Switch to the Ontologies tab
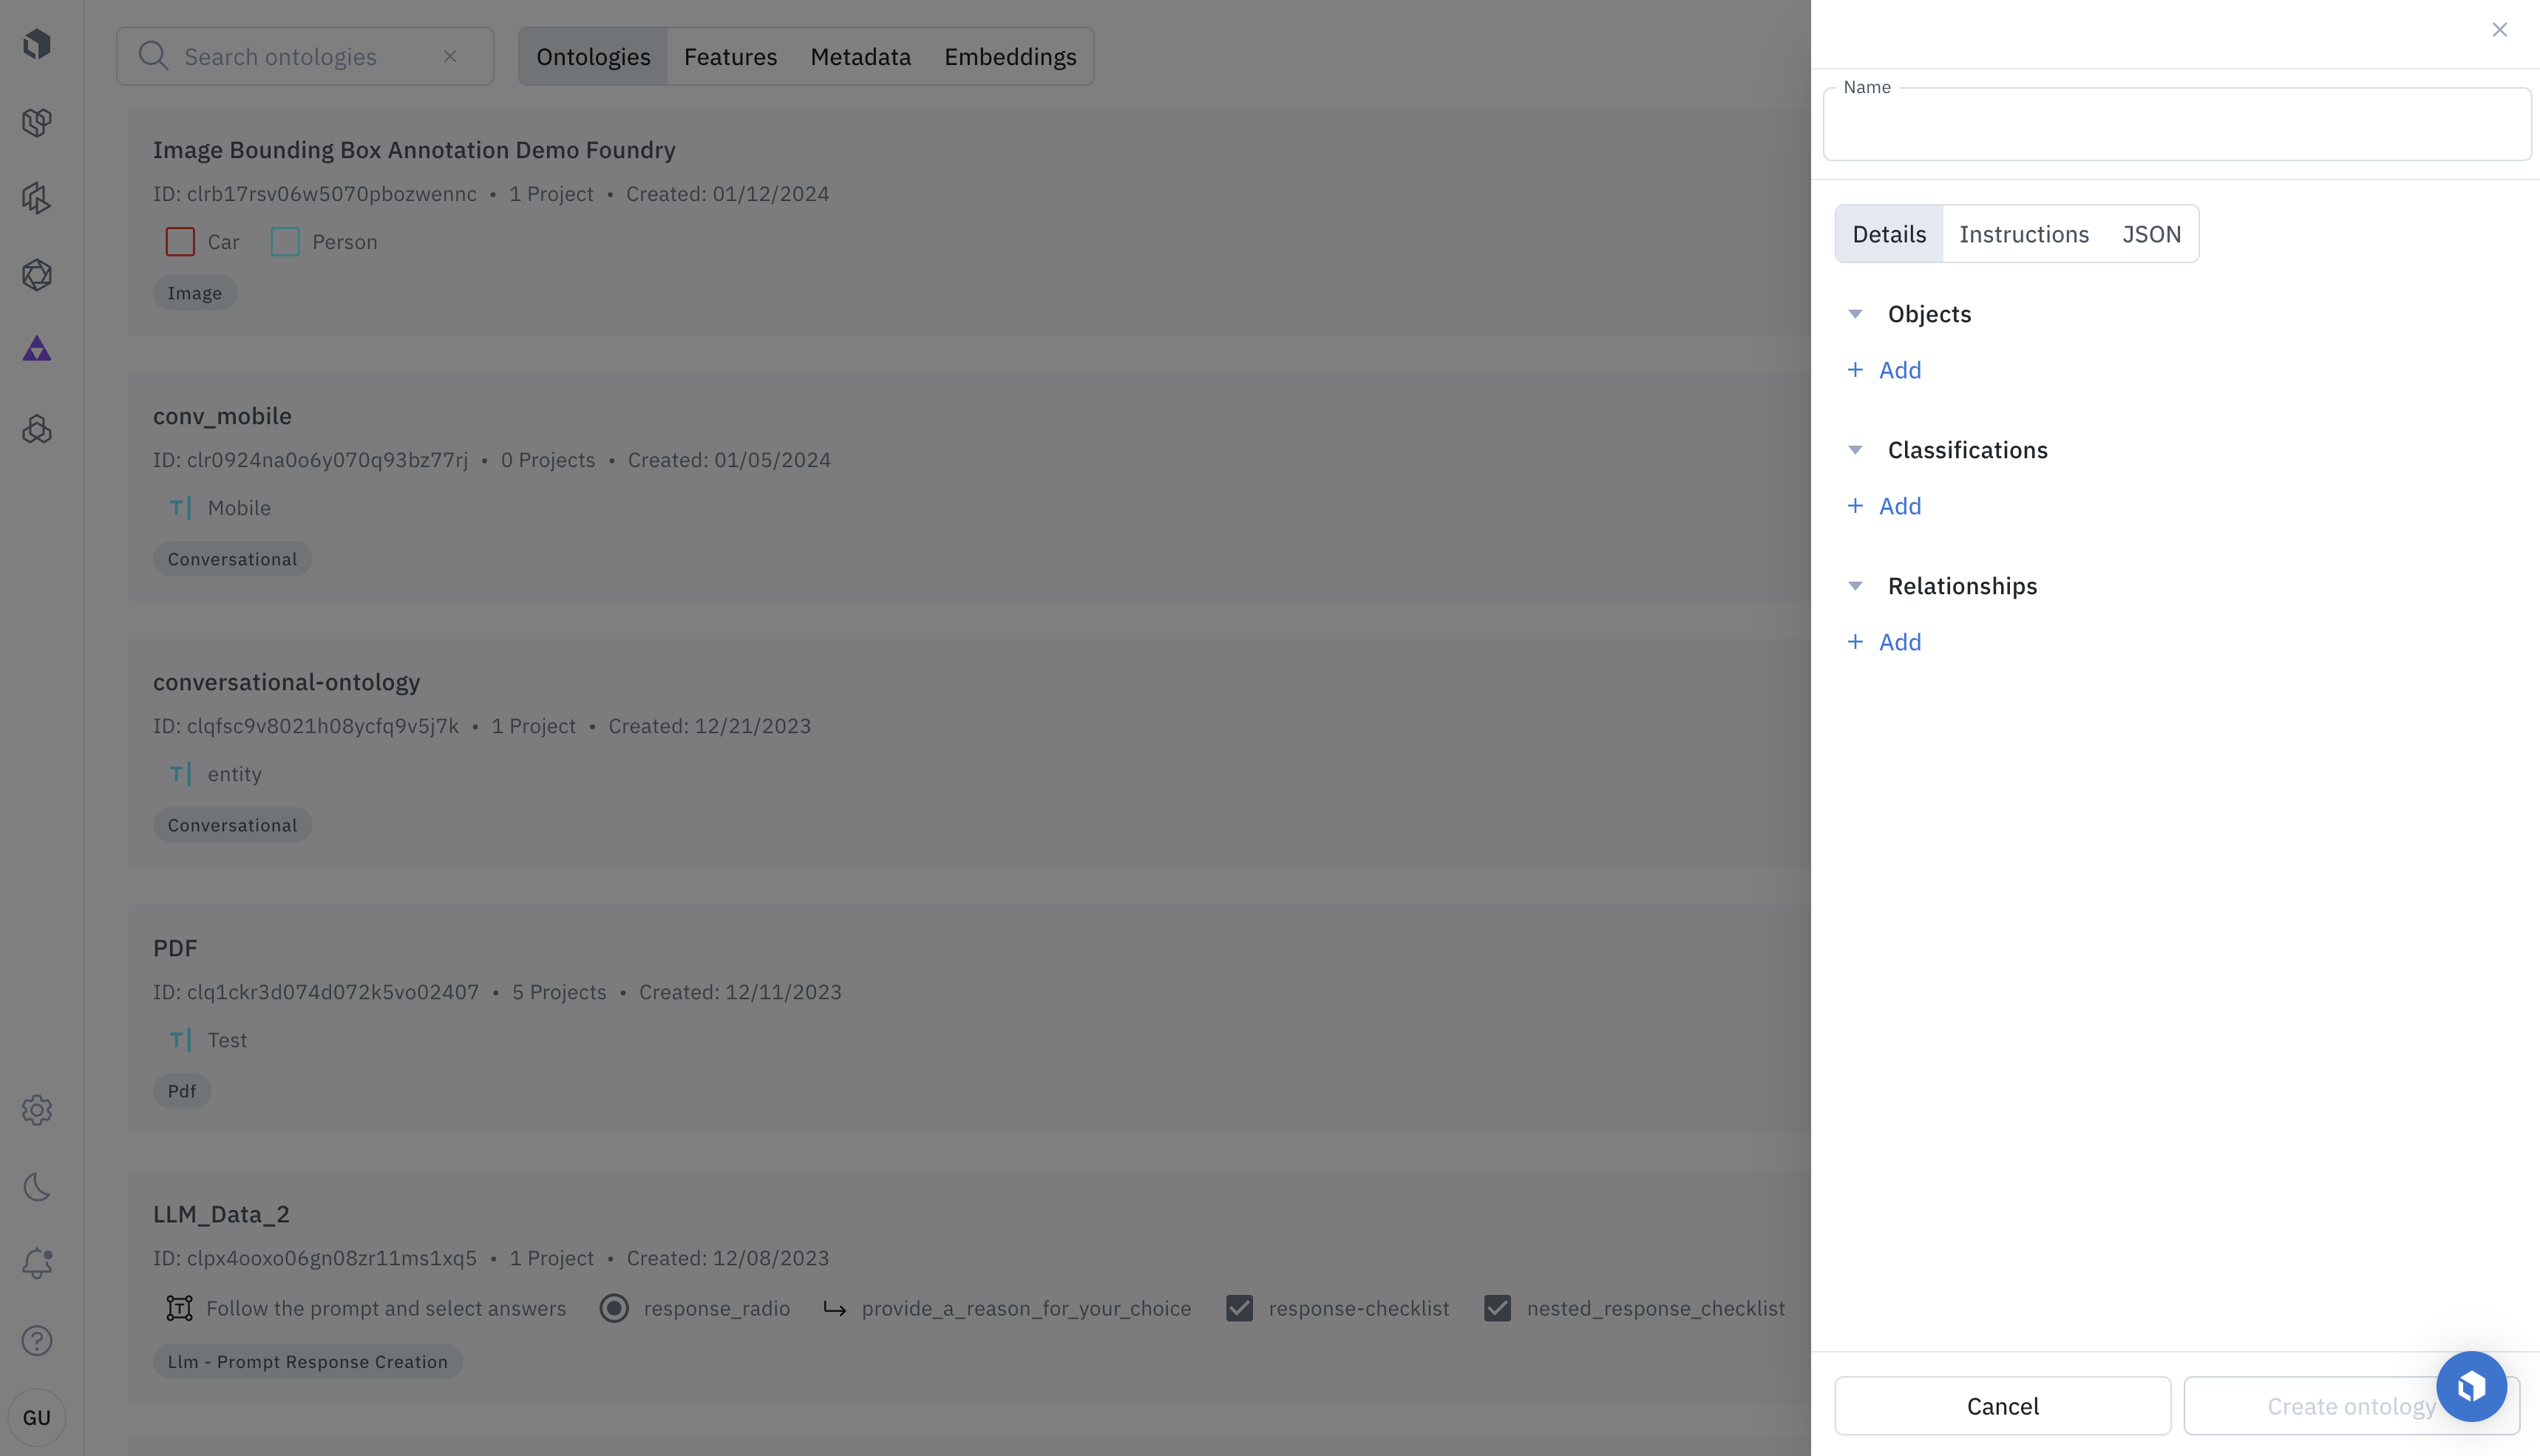This screenshot has width=2540, height=1456. point(593,56)
